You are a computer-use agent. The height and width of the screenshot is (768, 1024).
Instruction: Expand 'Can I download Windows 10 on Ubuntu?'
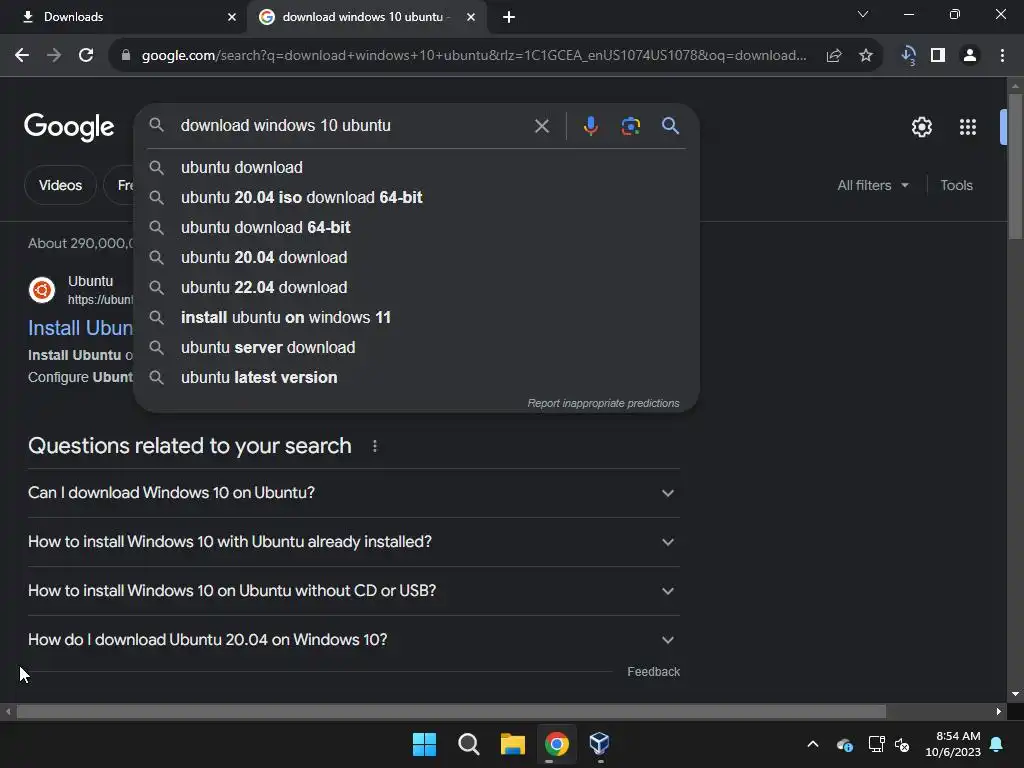point(353,493)
